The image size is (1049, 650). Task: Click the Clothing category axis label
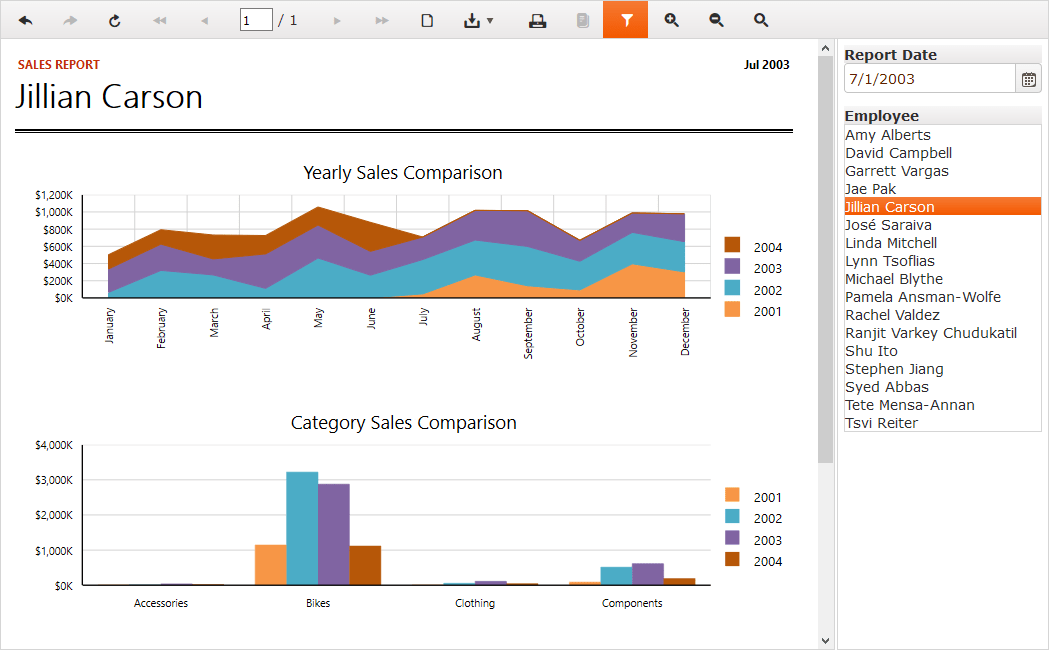[475, 603]
